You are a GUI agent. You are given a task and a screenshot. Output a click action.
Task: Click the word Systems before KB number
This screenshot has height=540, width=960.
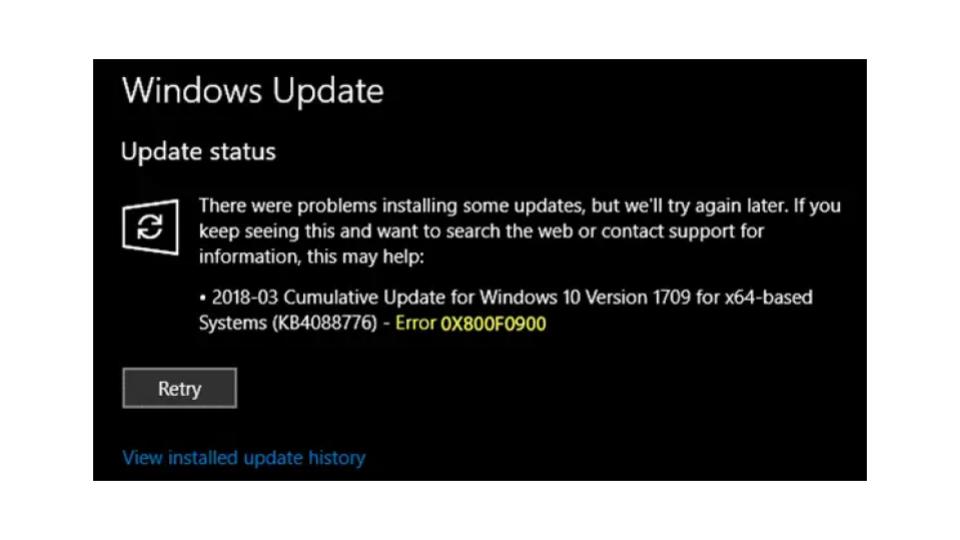pyautogui.click(x=233, y=323)
